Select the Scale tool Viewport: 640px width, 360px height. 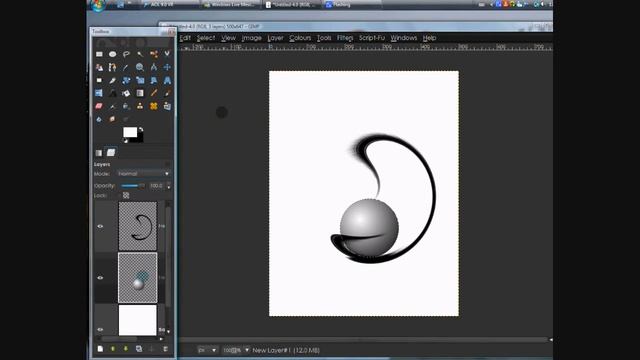[140, 80]
